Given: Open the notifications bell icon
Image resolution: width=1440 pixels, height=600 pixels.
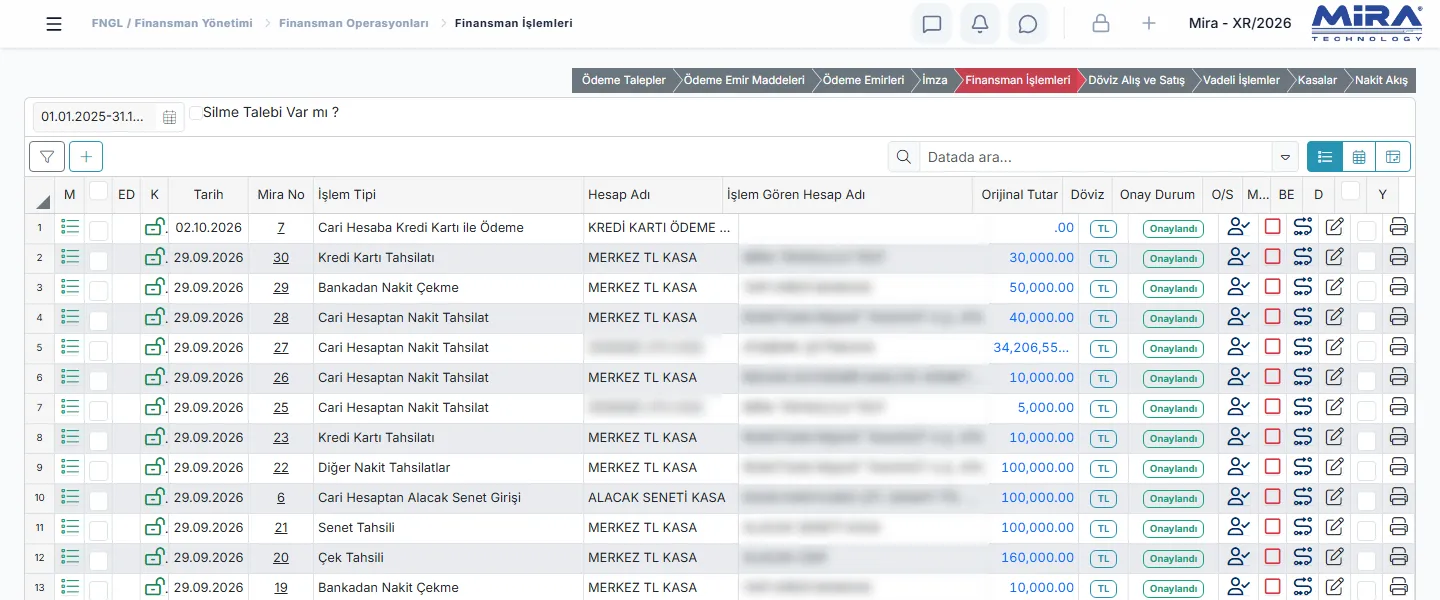Looking at the screenshot, I should tap(980, 24).
